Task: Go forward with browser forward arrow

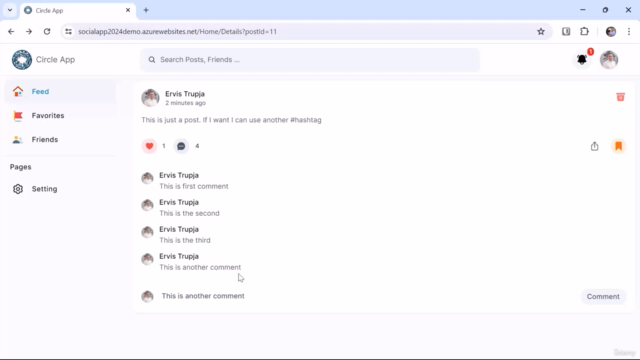Action: (29, 31)
